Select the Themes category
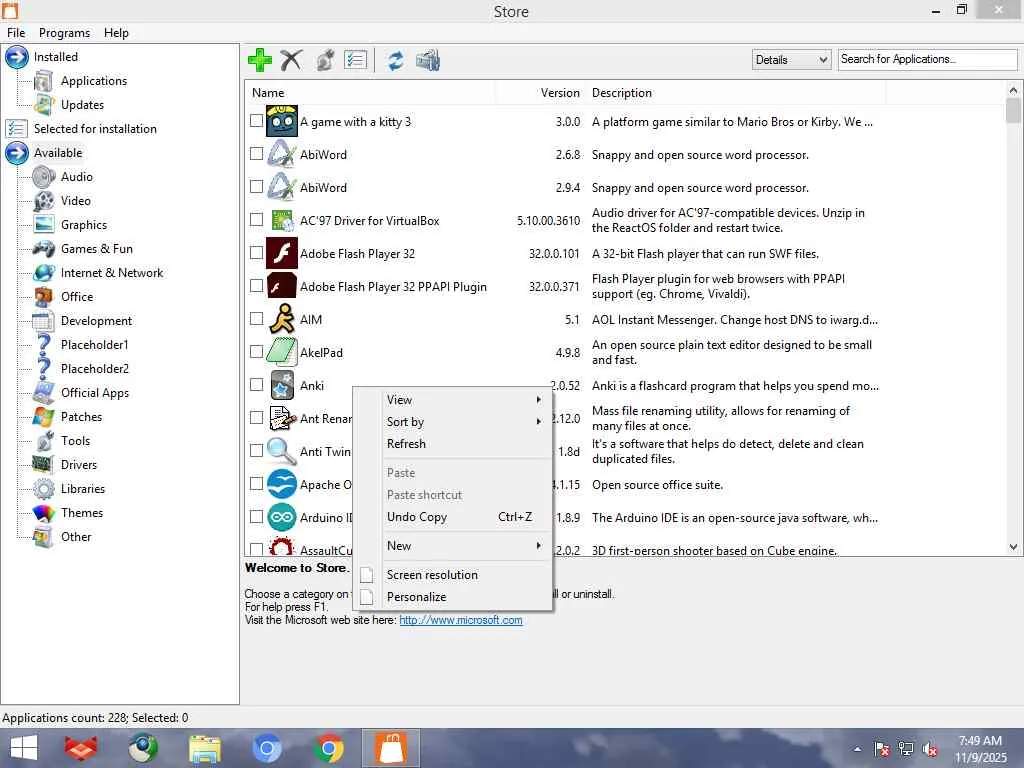Image resolution: width=1024 pixels, height=768 pixels. 82,513
